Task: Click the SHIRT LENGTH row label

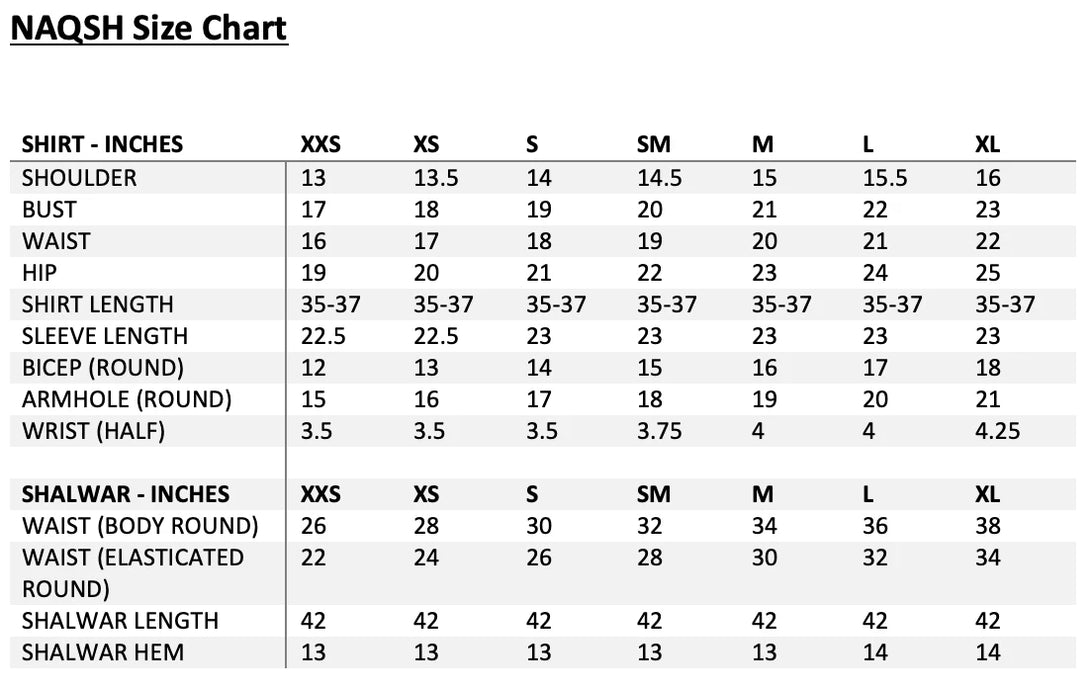Action: [x=97, y=305]
